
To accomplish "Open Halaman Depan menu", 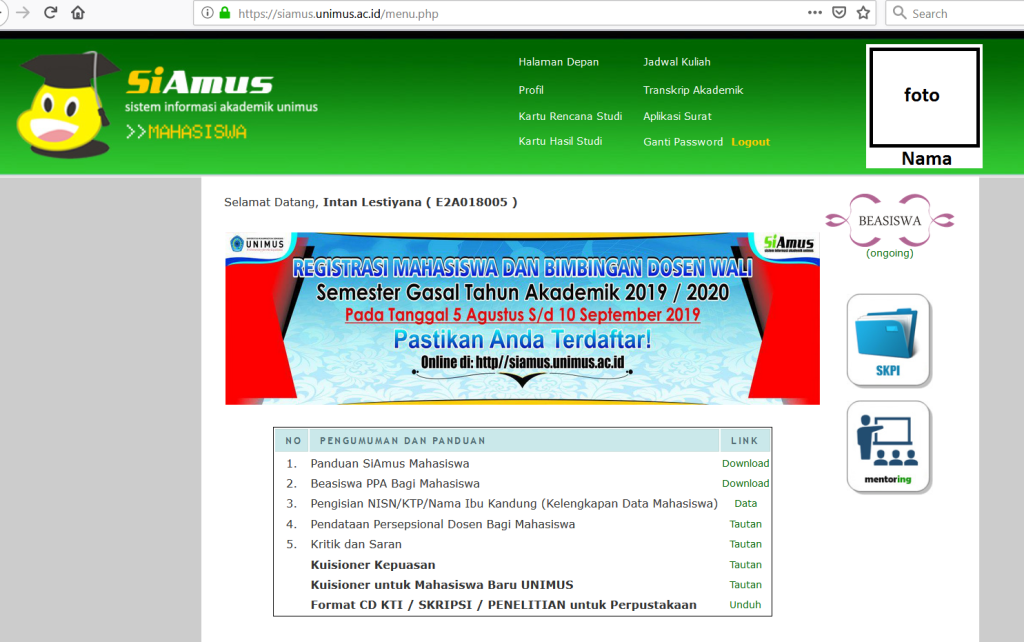I will pos(558,62).
